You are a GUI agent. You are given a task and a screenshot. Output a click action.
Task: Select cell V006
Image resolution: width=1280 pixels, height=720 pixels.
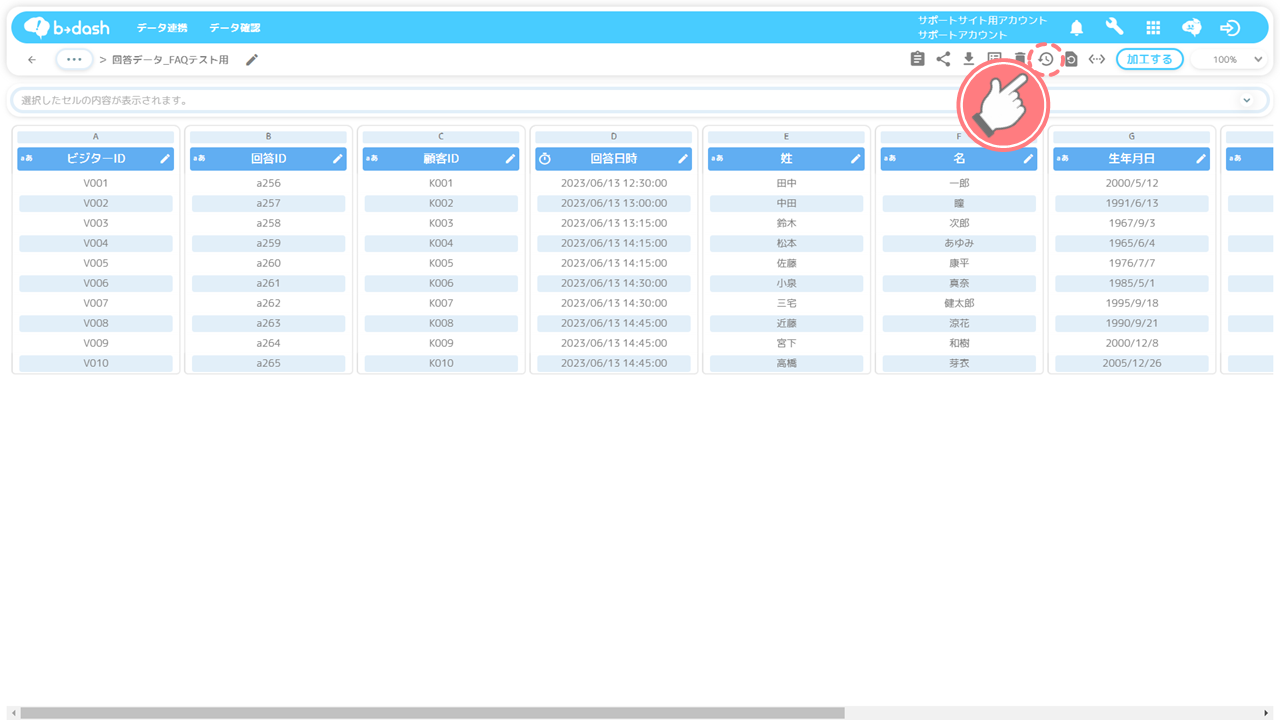coord(96,283)
